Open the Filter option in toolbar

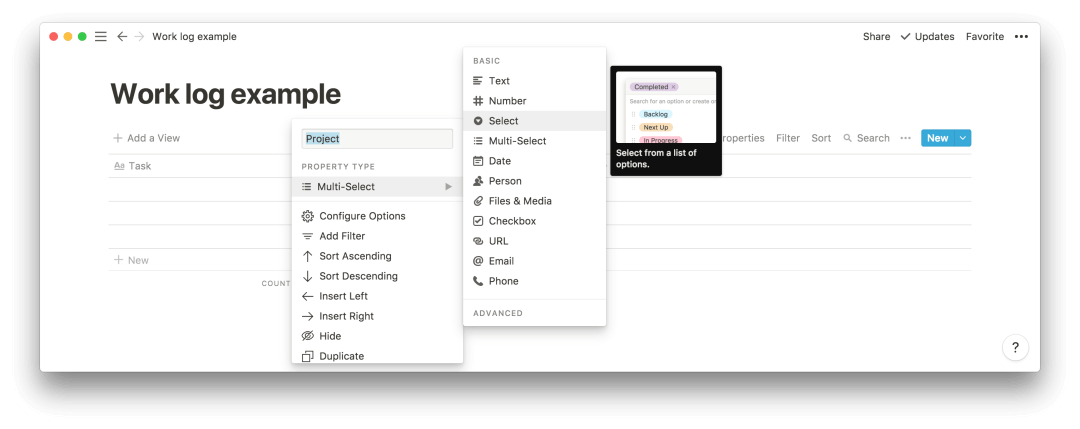pyautogui.click(x=788, y=138)
